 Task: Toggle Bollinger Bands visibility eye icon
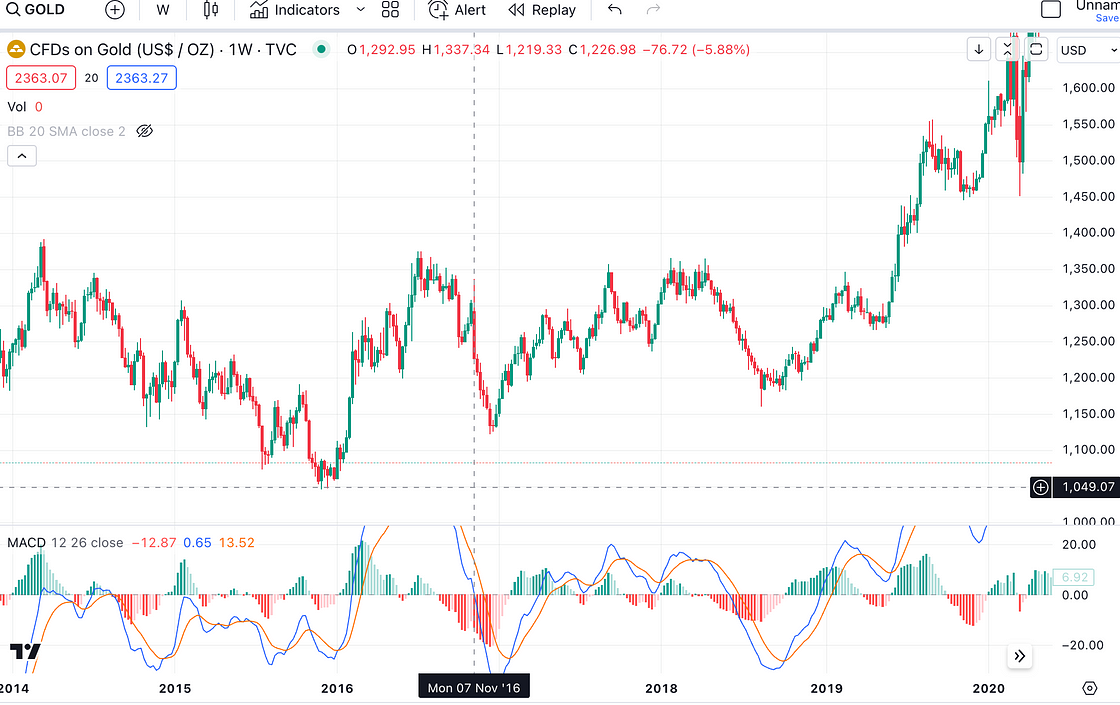click(144, 131)
